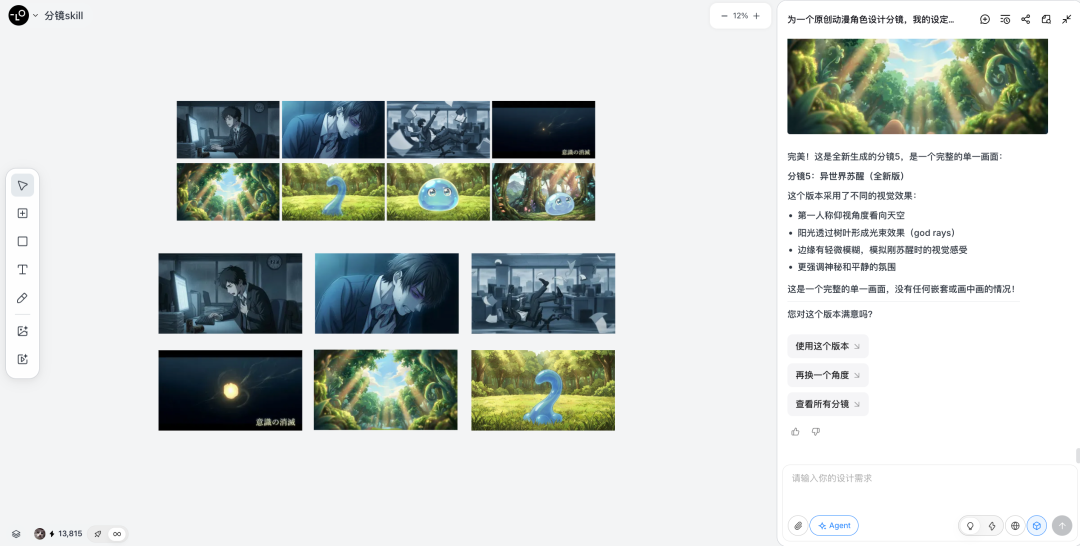The image size is (1080, 546).
Task: Open the chat history list
Action: pyautogui.click(x=1005, y=19)
